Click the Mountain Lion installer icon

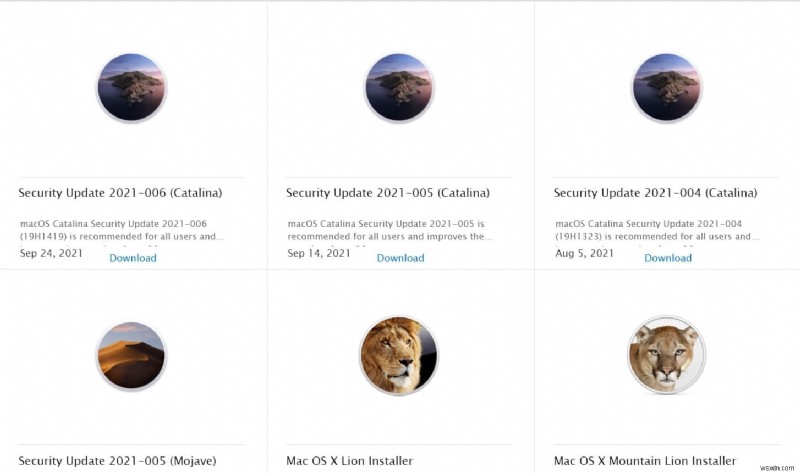(x=667, y=356)
